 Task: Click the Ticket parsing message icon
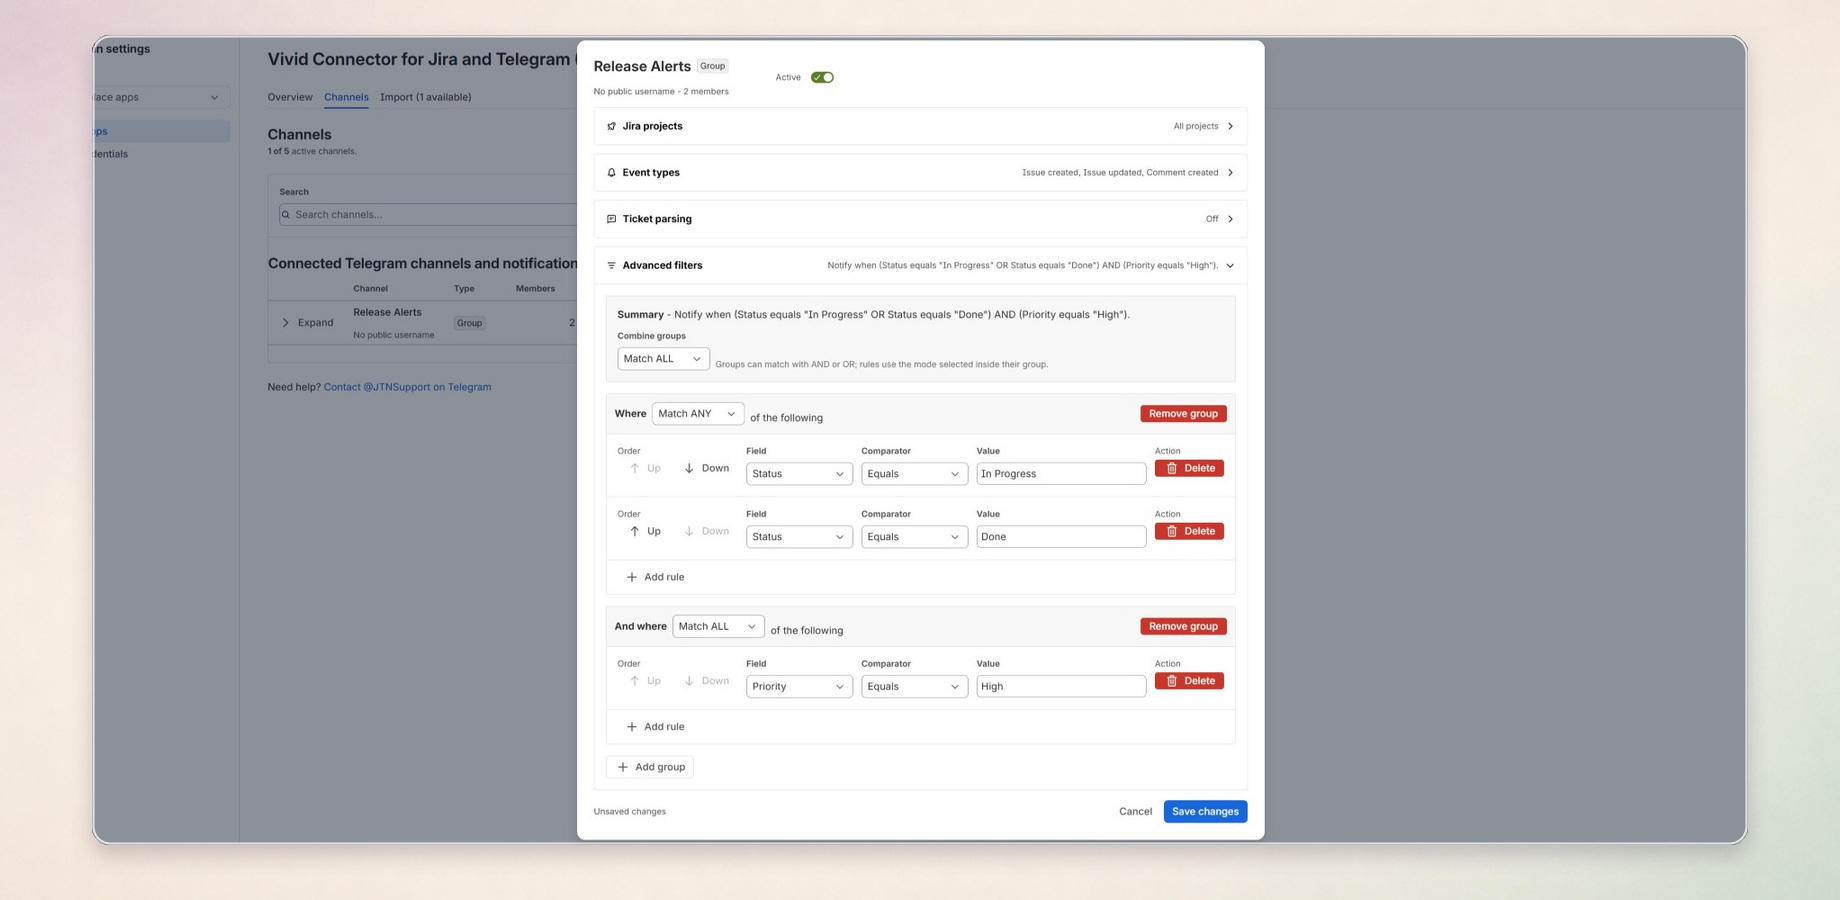pos(611,219)
